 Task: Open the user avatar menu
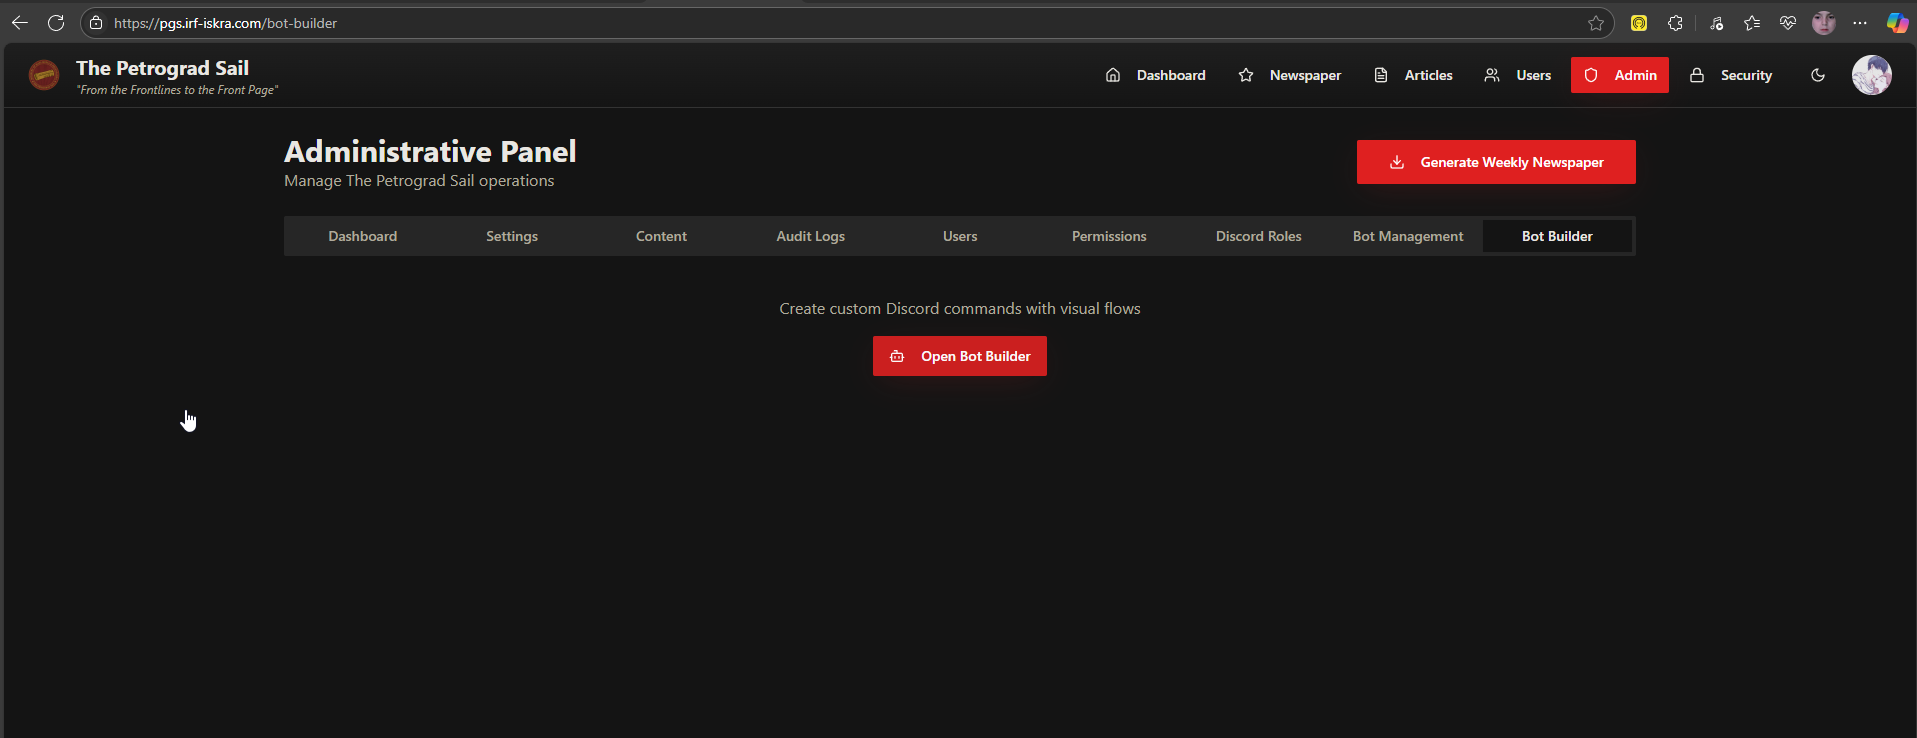click(1872, 75)
